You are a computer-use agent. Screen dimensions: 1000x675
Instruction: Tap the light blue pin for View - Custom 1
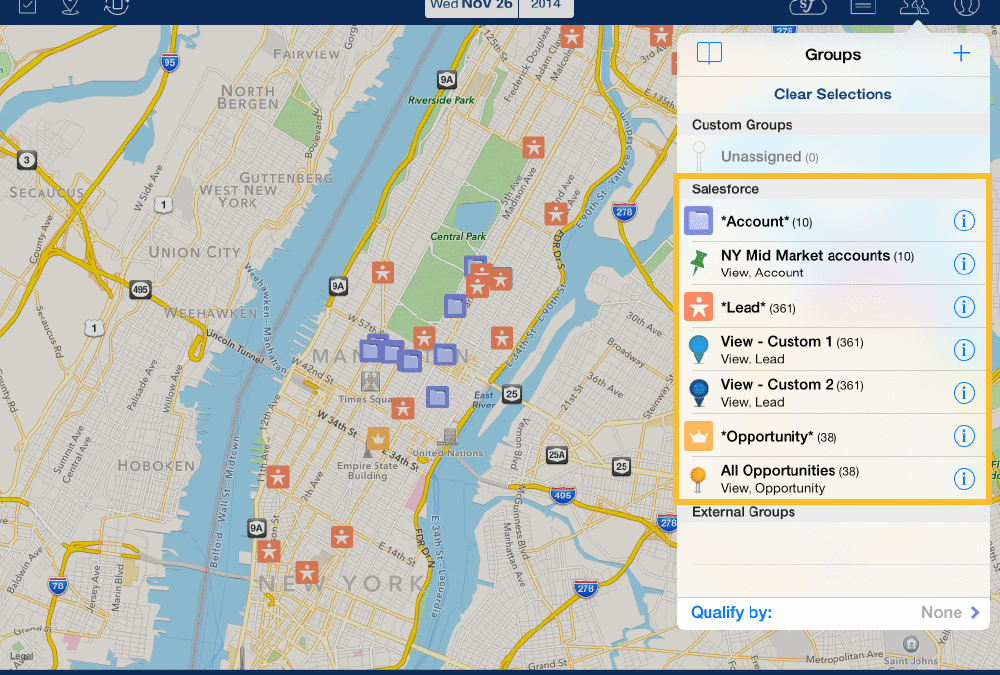[x=699, y=349]
